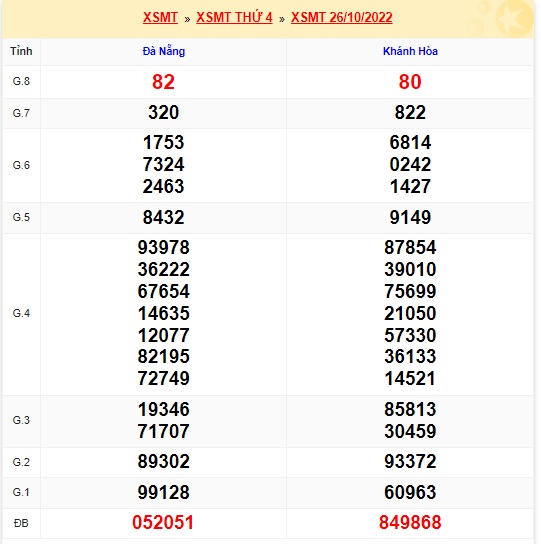Click G.4 number 75699
The image size is (541, 544).
410,291
